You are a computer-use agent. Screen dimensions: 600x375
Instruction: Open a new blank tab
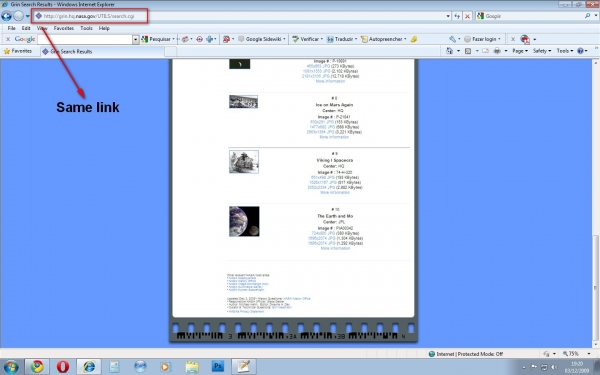click(x=171, y=51)
